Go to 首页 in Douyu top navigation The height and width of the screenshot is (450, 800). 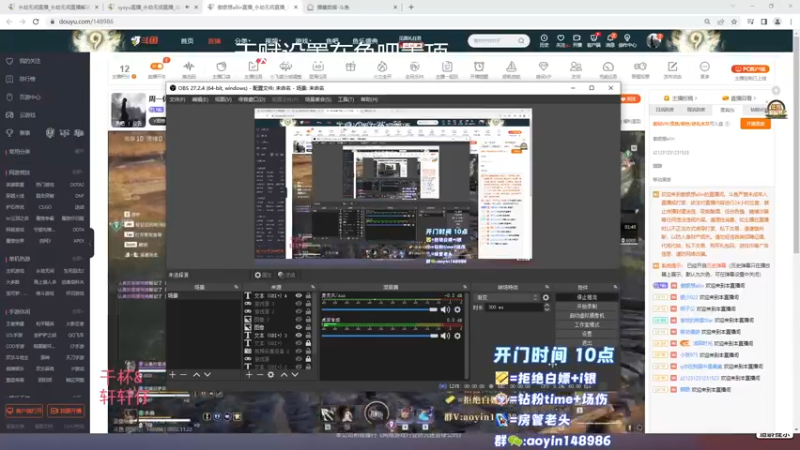click(187, 41)
